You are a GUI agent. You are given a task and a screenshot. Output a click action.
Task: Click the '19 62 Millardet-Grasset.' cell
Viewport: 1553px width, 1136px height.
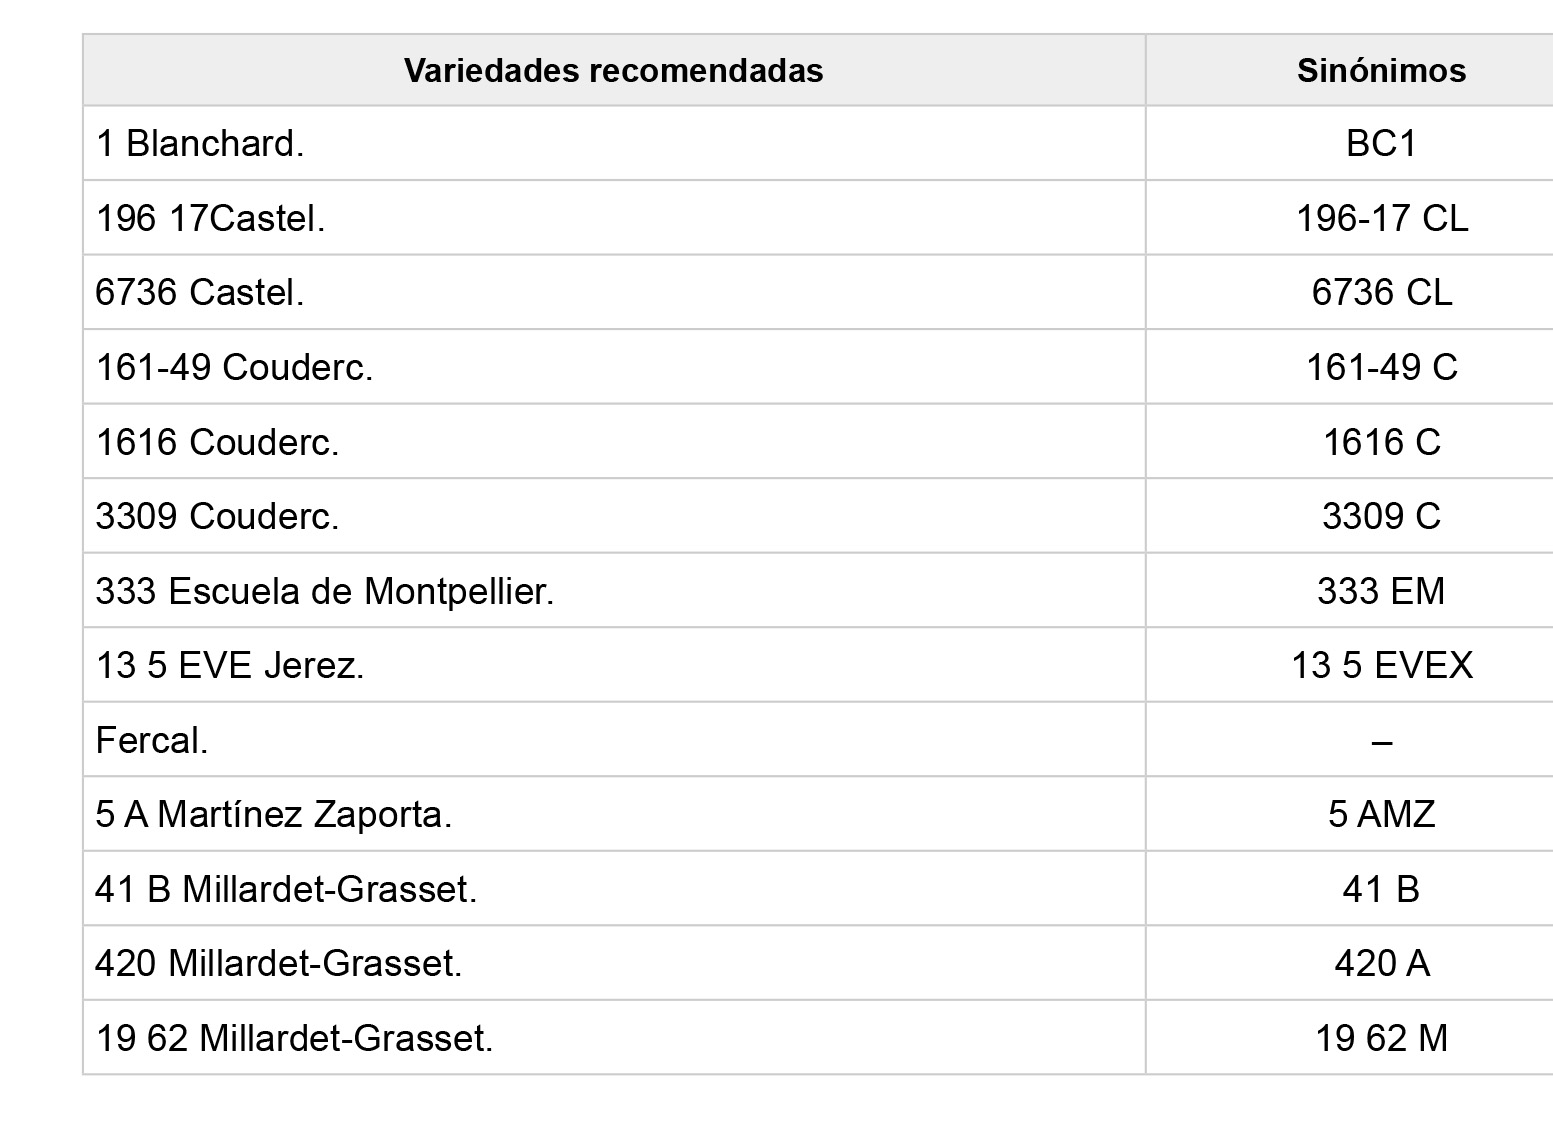[x=294, y=1038]
